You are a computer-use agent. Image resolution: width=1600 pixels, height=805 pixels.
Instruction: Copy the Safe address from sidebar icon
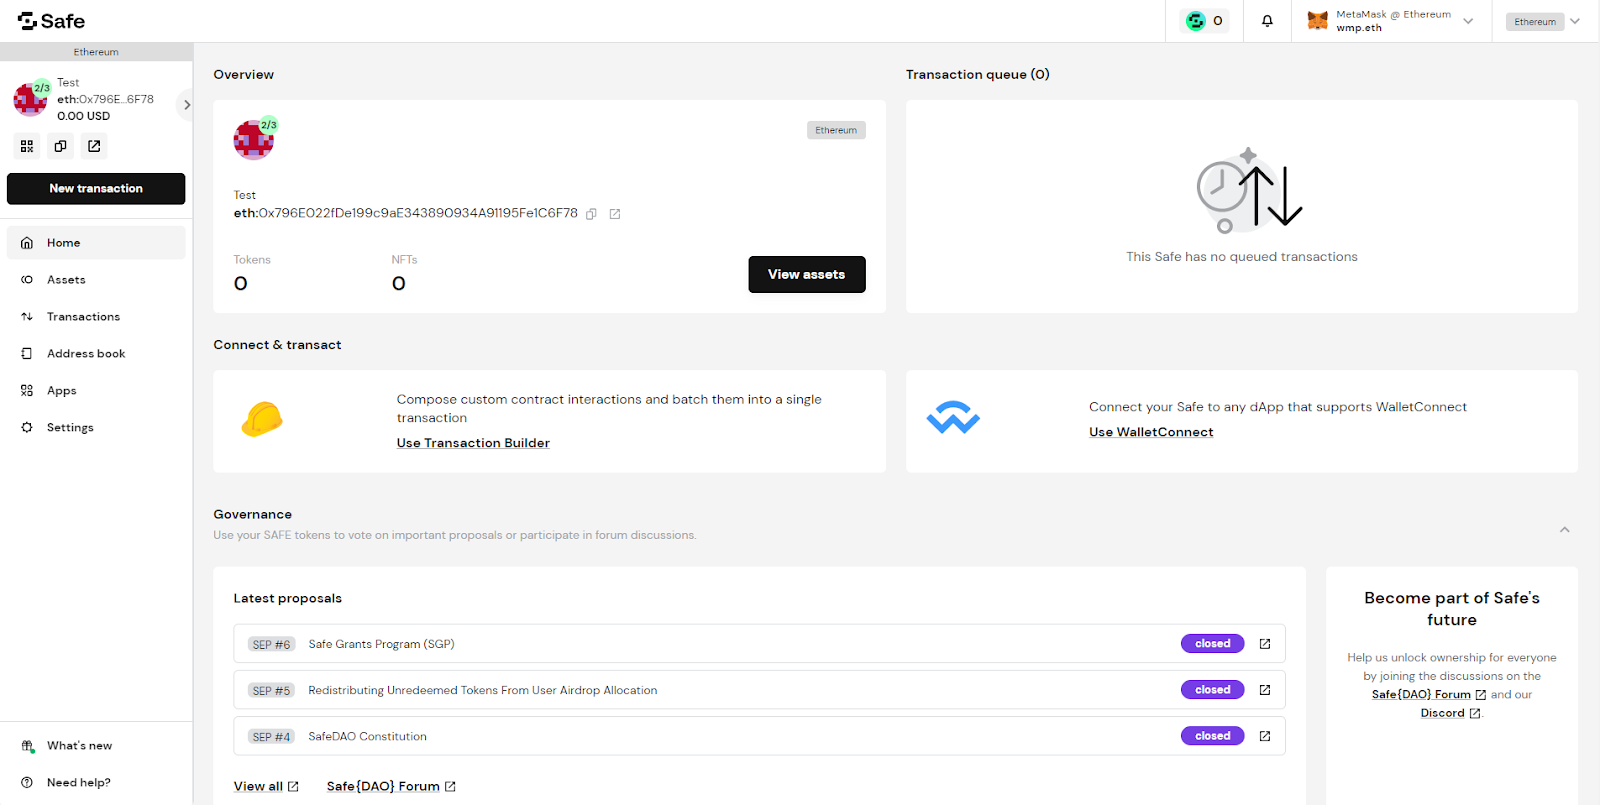(x=60, y=146)
